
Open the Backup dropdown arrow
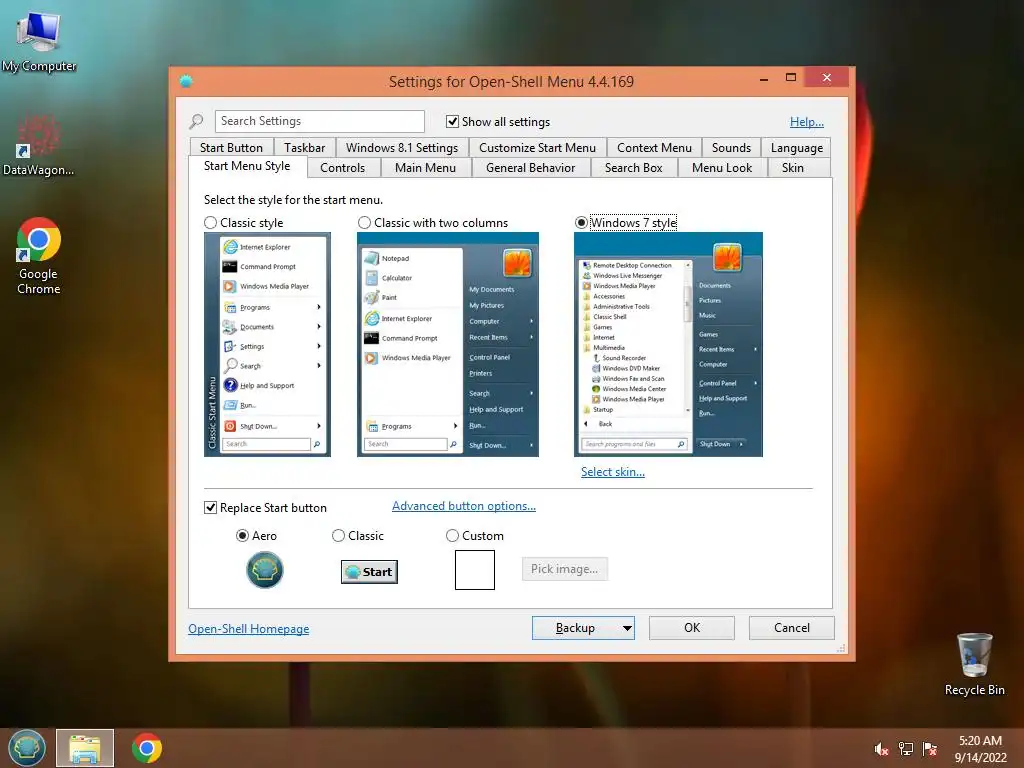click(x=627, y=628)
